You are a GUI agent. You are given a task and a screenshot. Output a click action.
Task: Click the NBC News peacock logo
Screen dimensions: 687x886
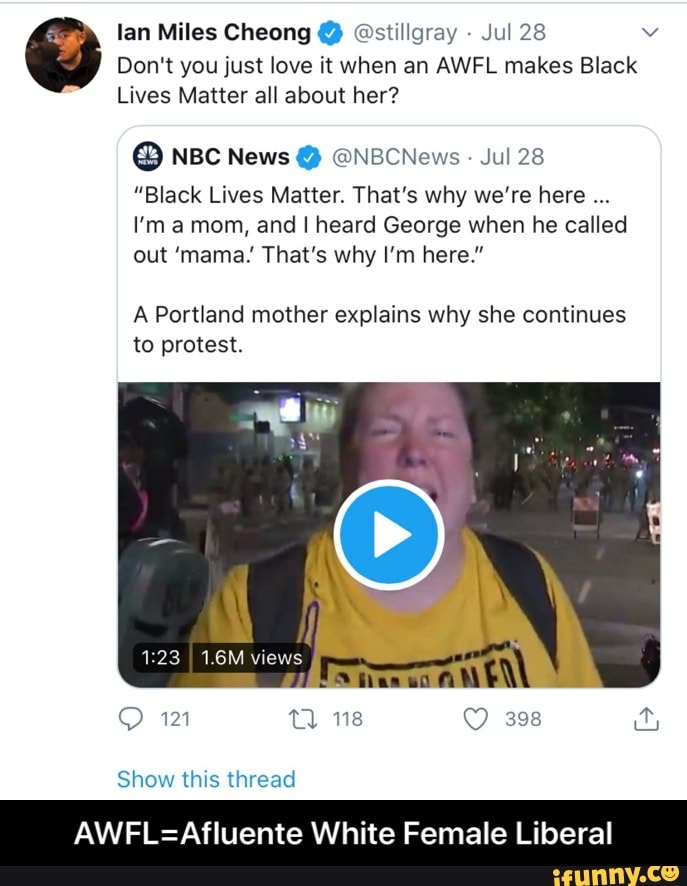coord(147,157)
